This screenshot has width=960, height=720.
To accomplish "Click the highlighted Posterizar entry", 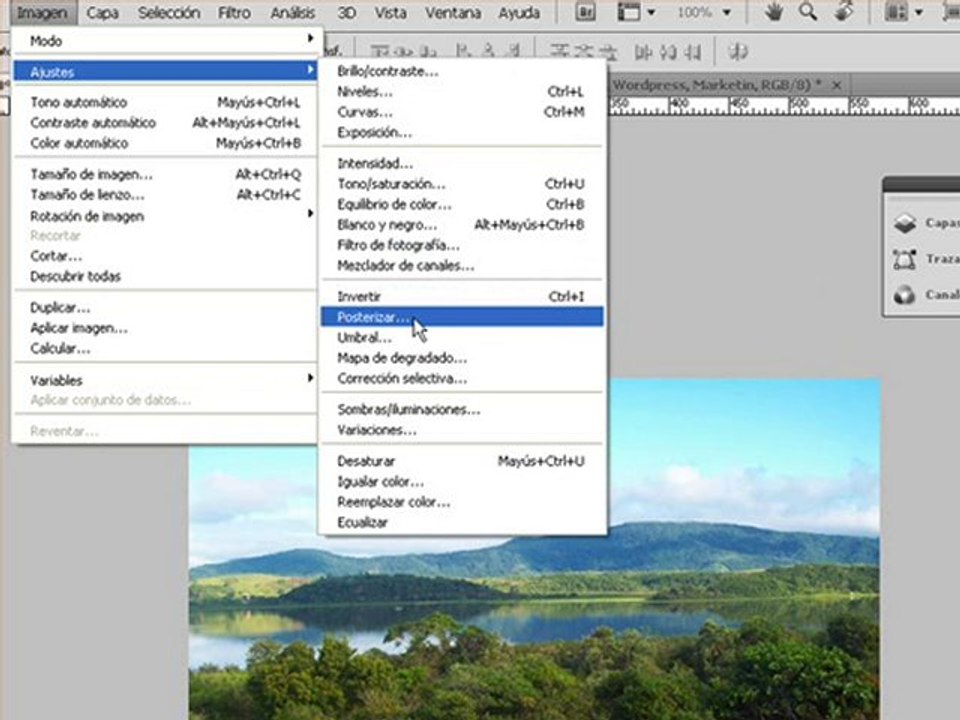I will point(462,317).
